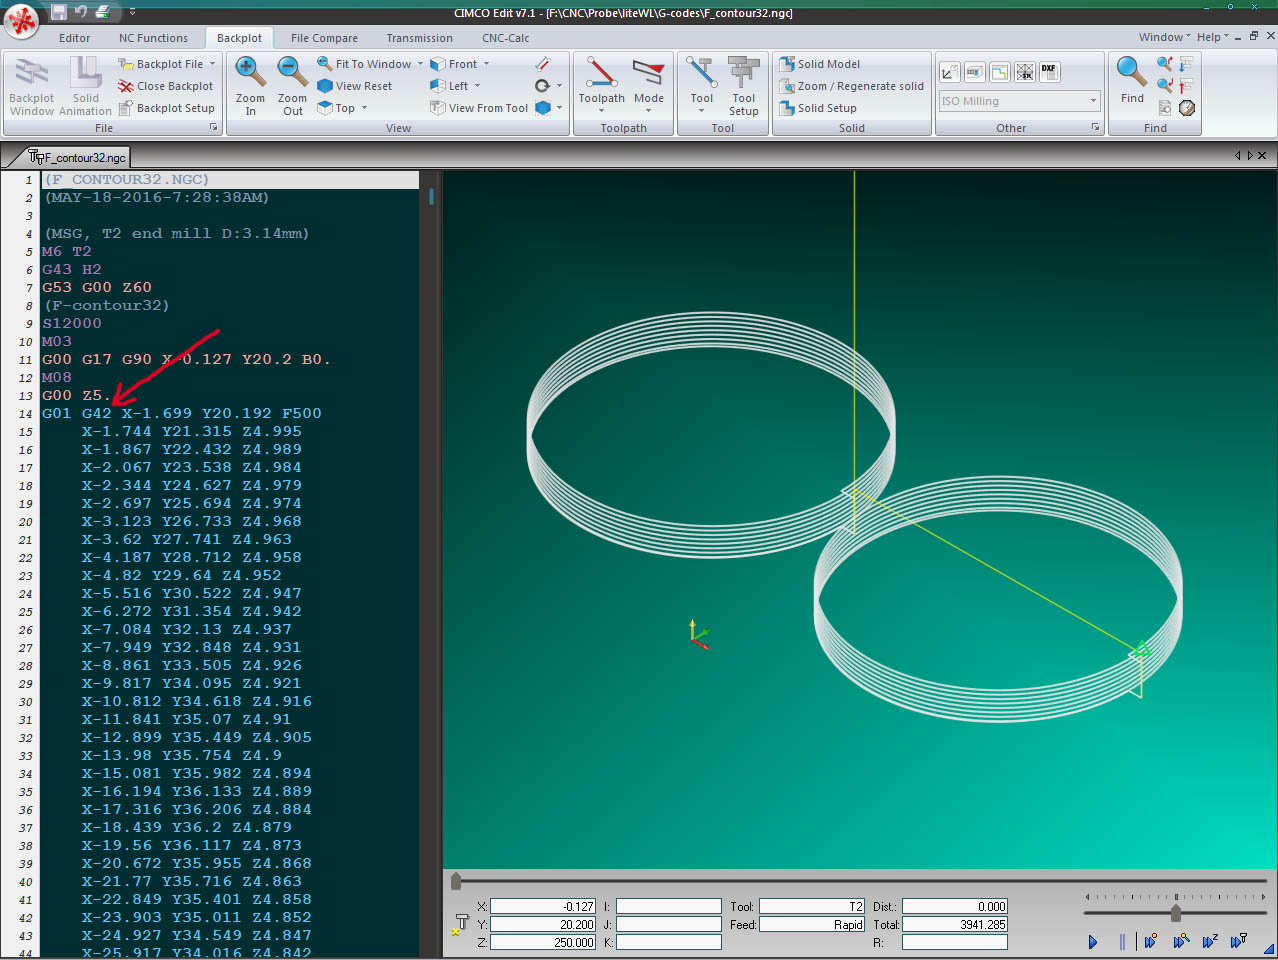Open the Tool Setup icon

pos(743,73)
